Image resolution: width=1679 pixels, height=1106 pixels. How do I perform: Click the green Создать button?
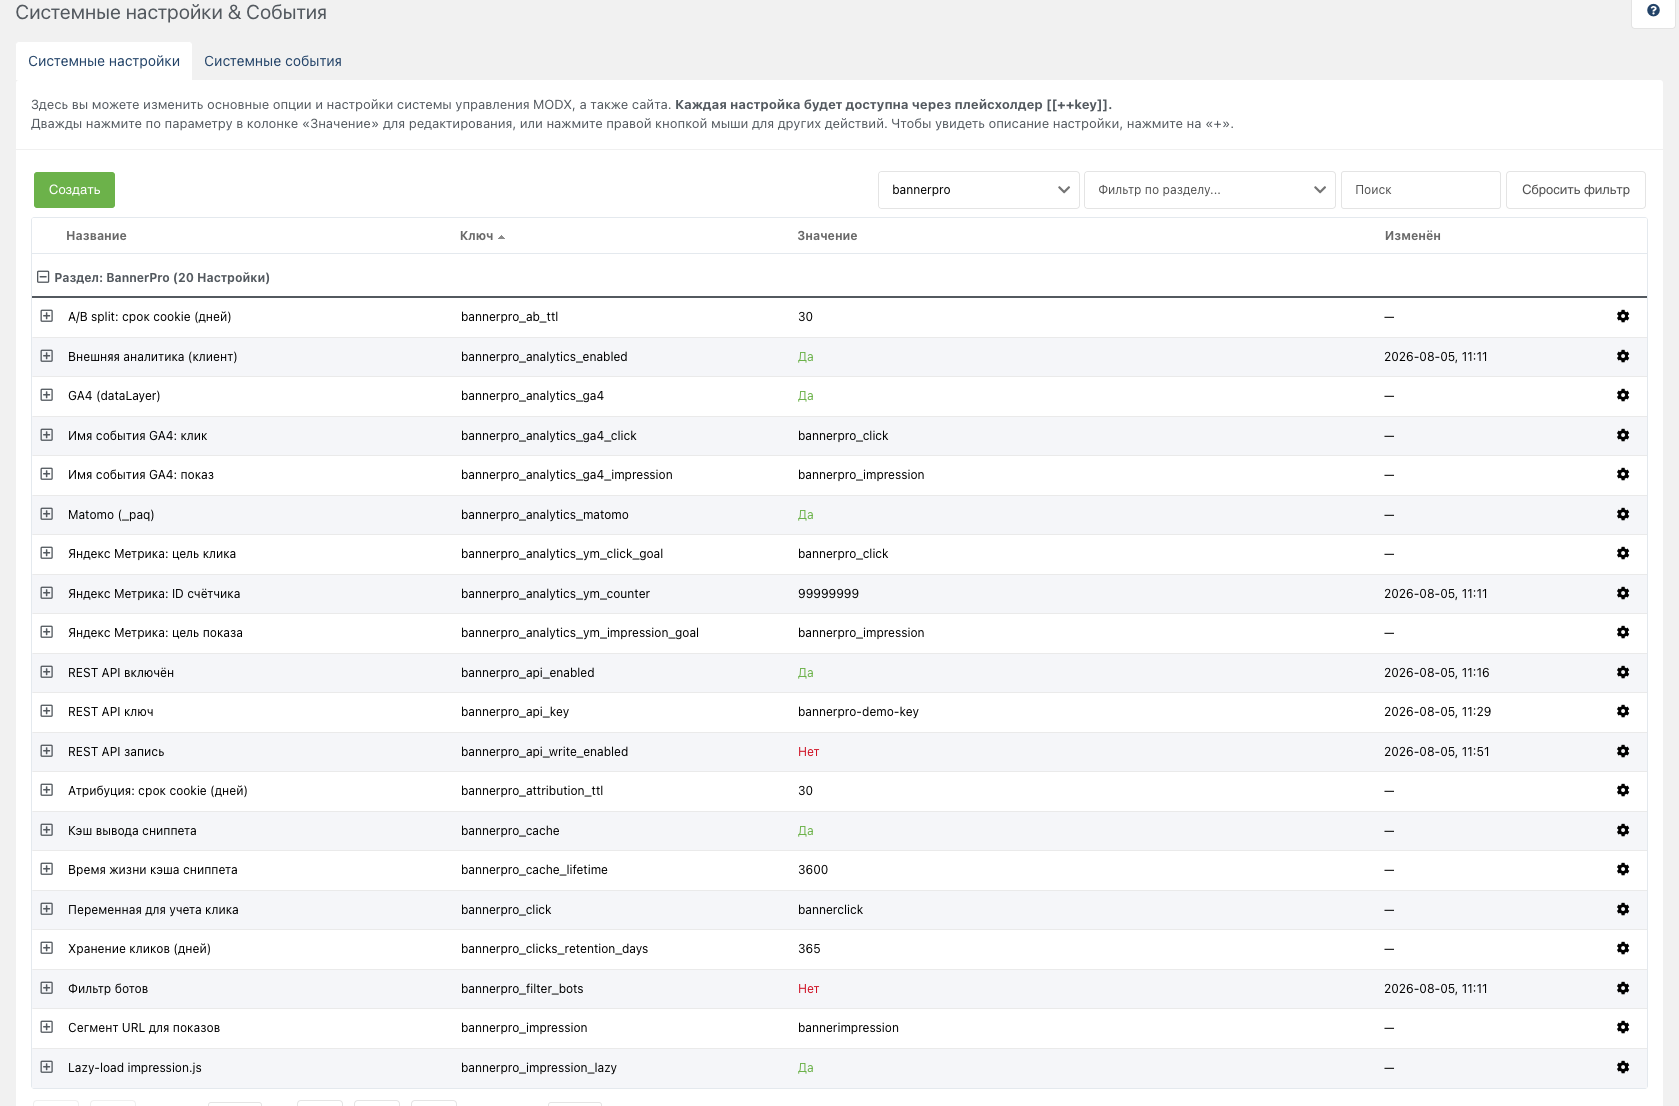point(74,190)
